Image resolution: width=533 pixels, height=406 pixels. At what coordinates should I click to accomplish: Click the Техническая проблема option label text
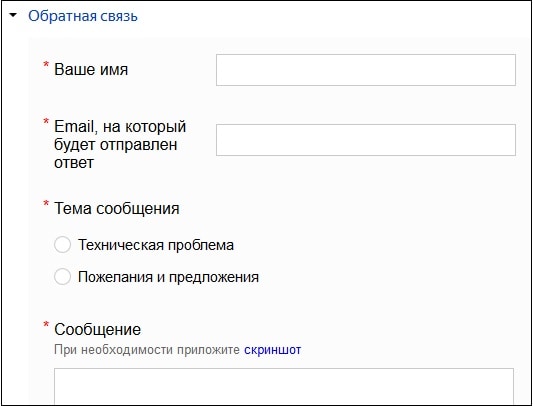(156, 245)
